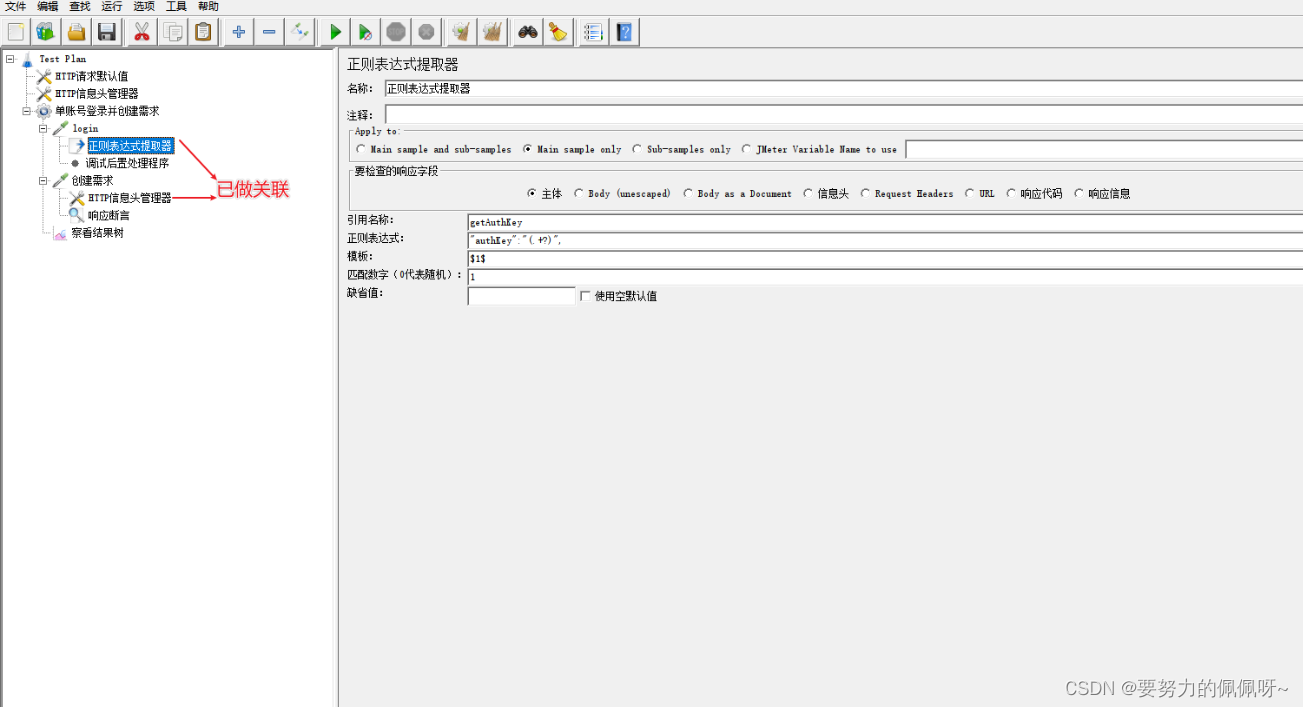Click the Stop sign toolbar icon
1303x707 pixels.
(396, 32)
